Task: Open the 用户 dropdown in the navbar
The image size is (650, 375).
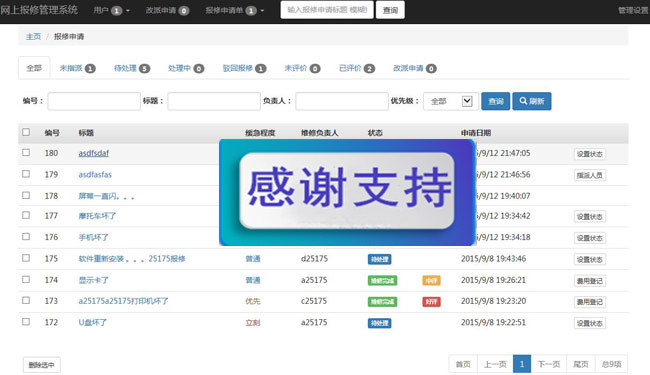Action: pyautogui.click(x=112, y=10)
